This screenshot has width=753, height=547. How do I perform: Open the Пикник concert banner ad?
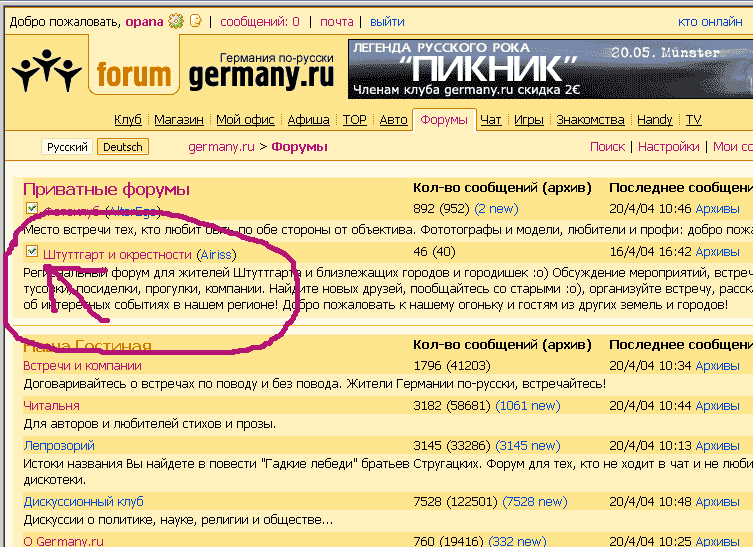550,69
